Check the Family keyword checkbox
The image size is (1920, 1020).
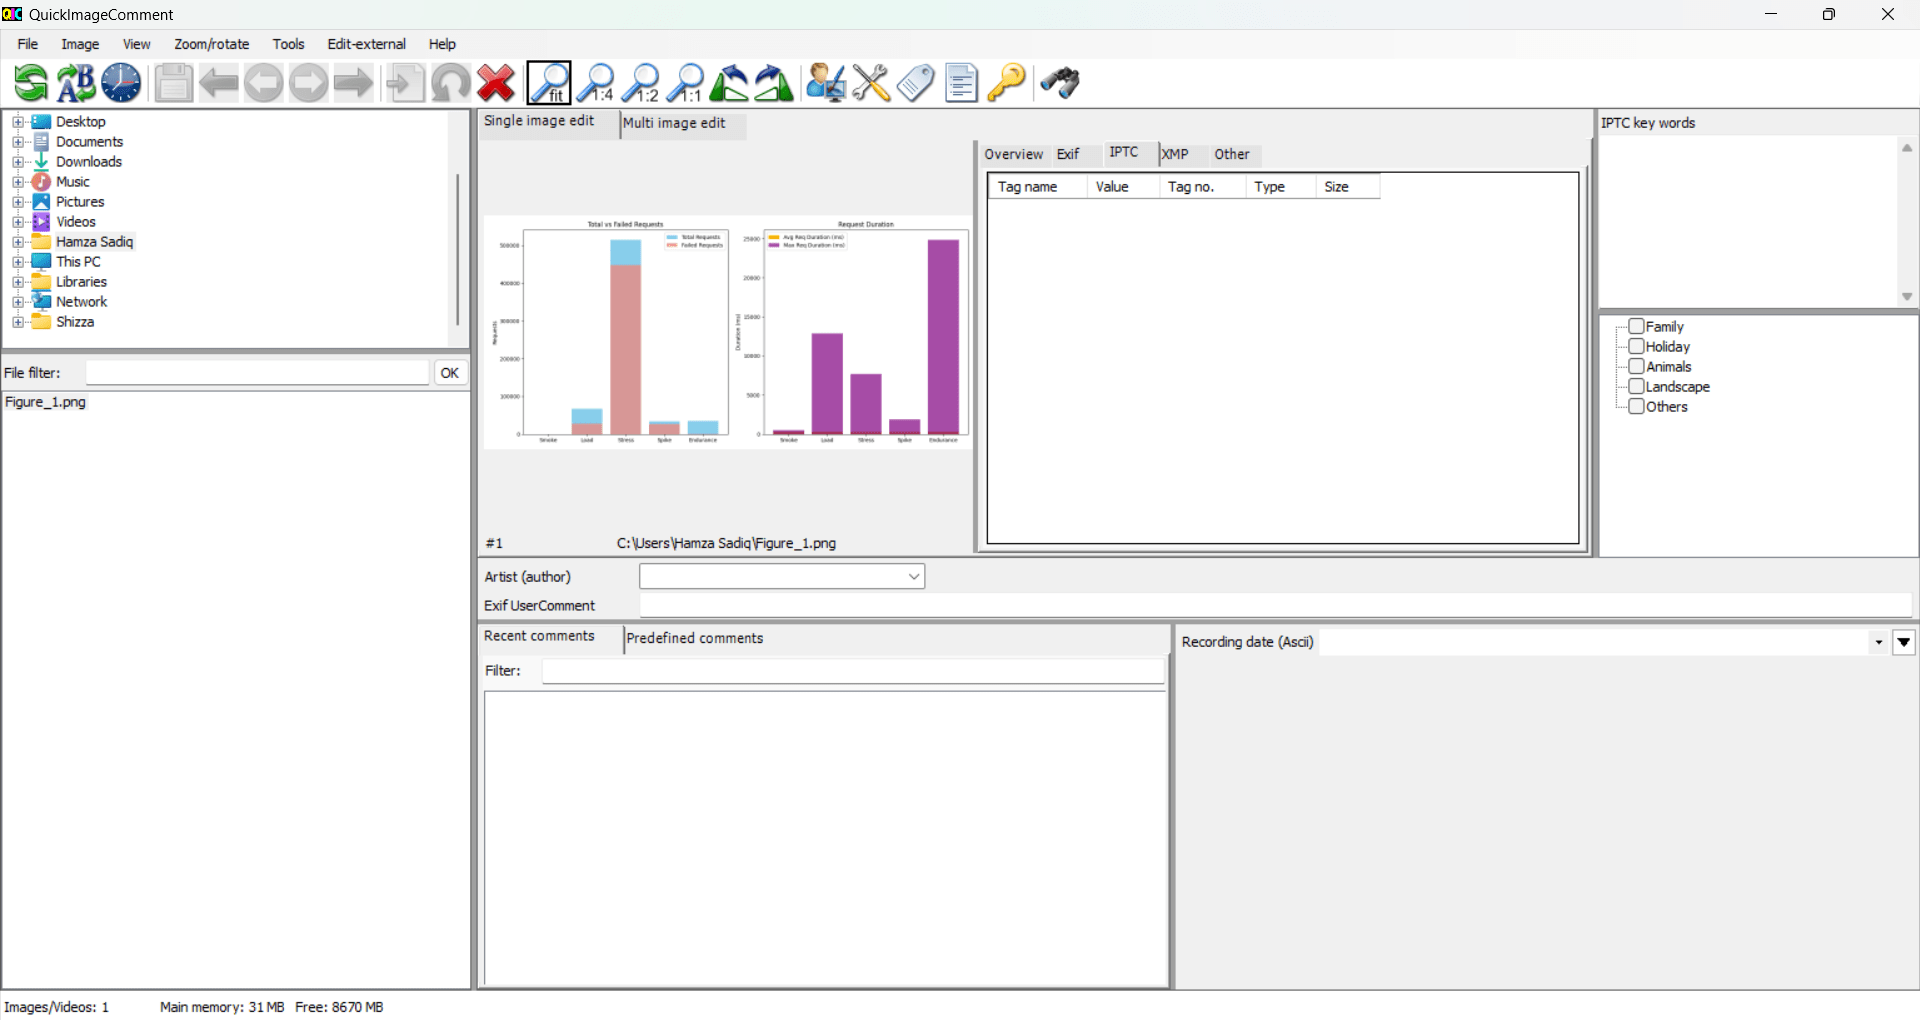(1636, 326)
